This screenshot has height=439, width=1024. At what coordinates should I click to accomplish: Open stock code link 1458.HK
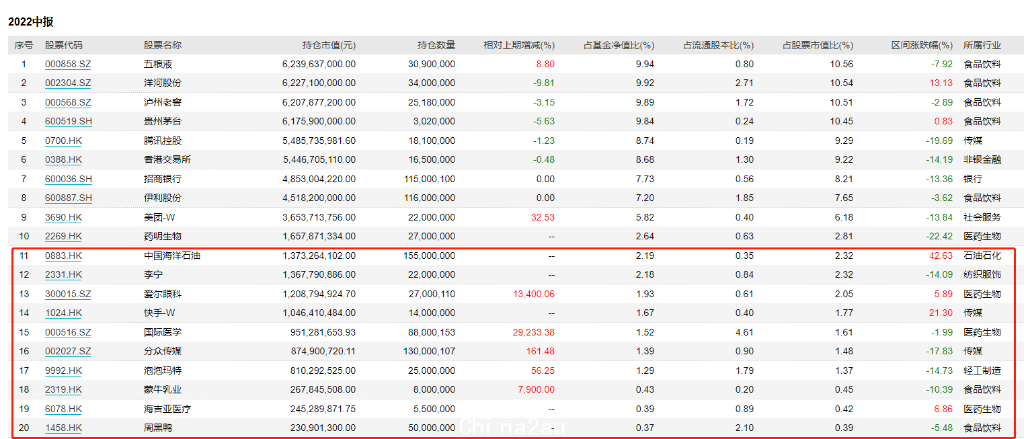(x=64, y=427)
